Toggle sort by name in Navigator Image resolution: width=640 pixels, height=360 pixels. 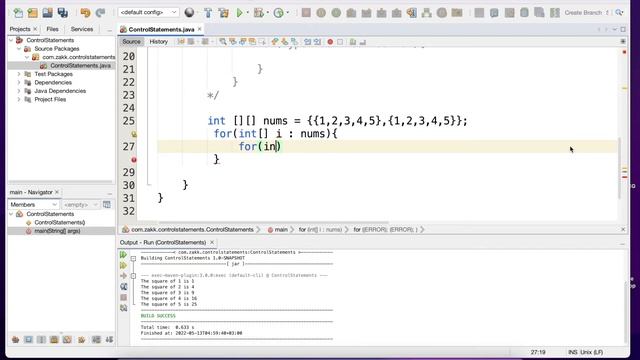coord(96,340)
